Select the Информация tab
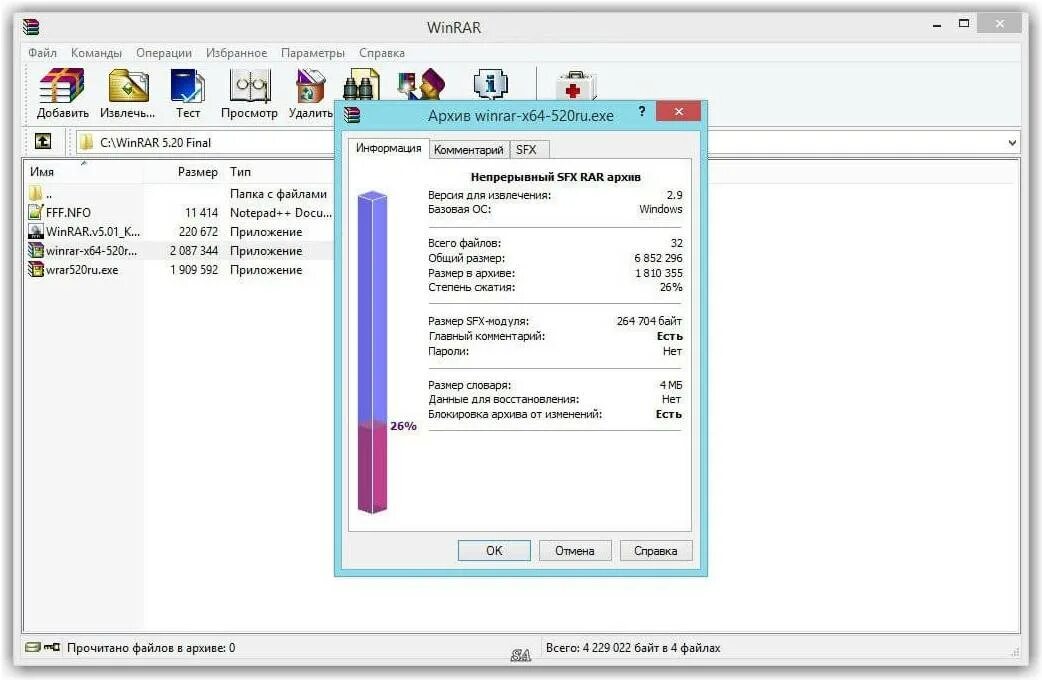 388,148
